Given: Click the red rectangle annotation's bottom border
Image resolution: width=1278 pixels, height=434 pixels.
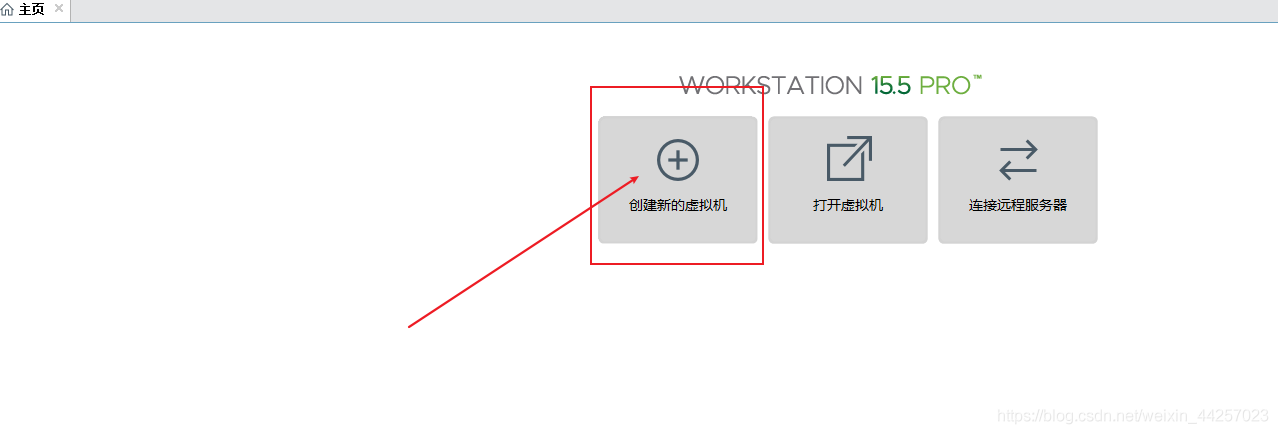Looking at the screenshot, I should (677, 264).
